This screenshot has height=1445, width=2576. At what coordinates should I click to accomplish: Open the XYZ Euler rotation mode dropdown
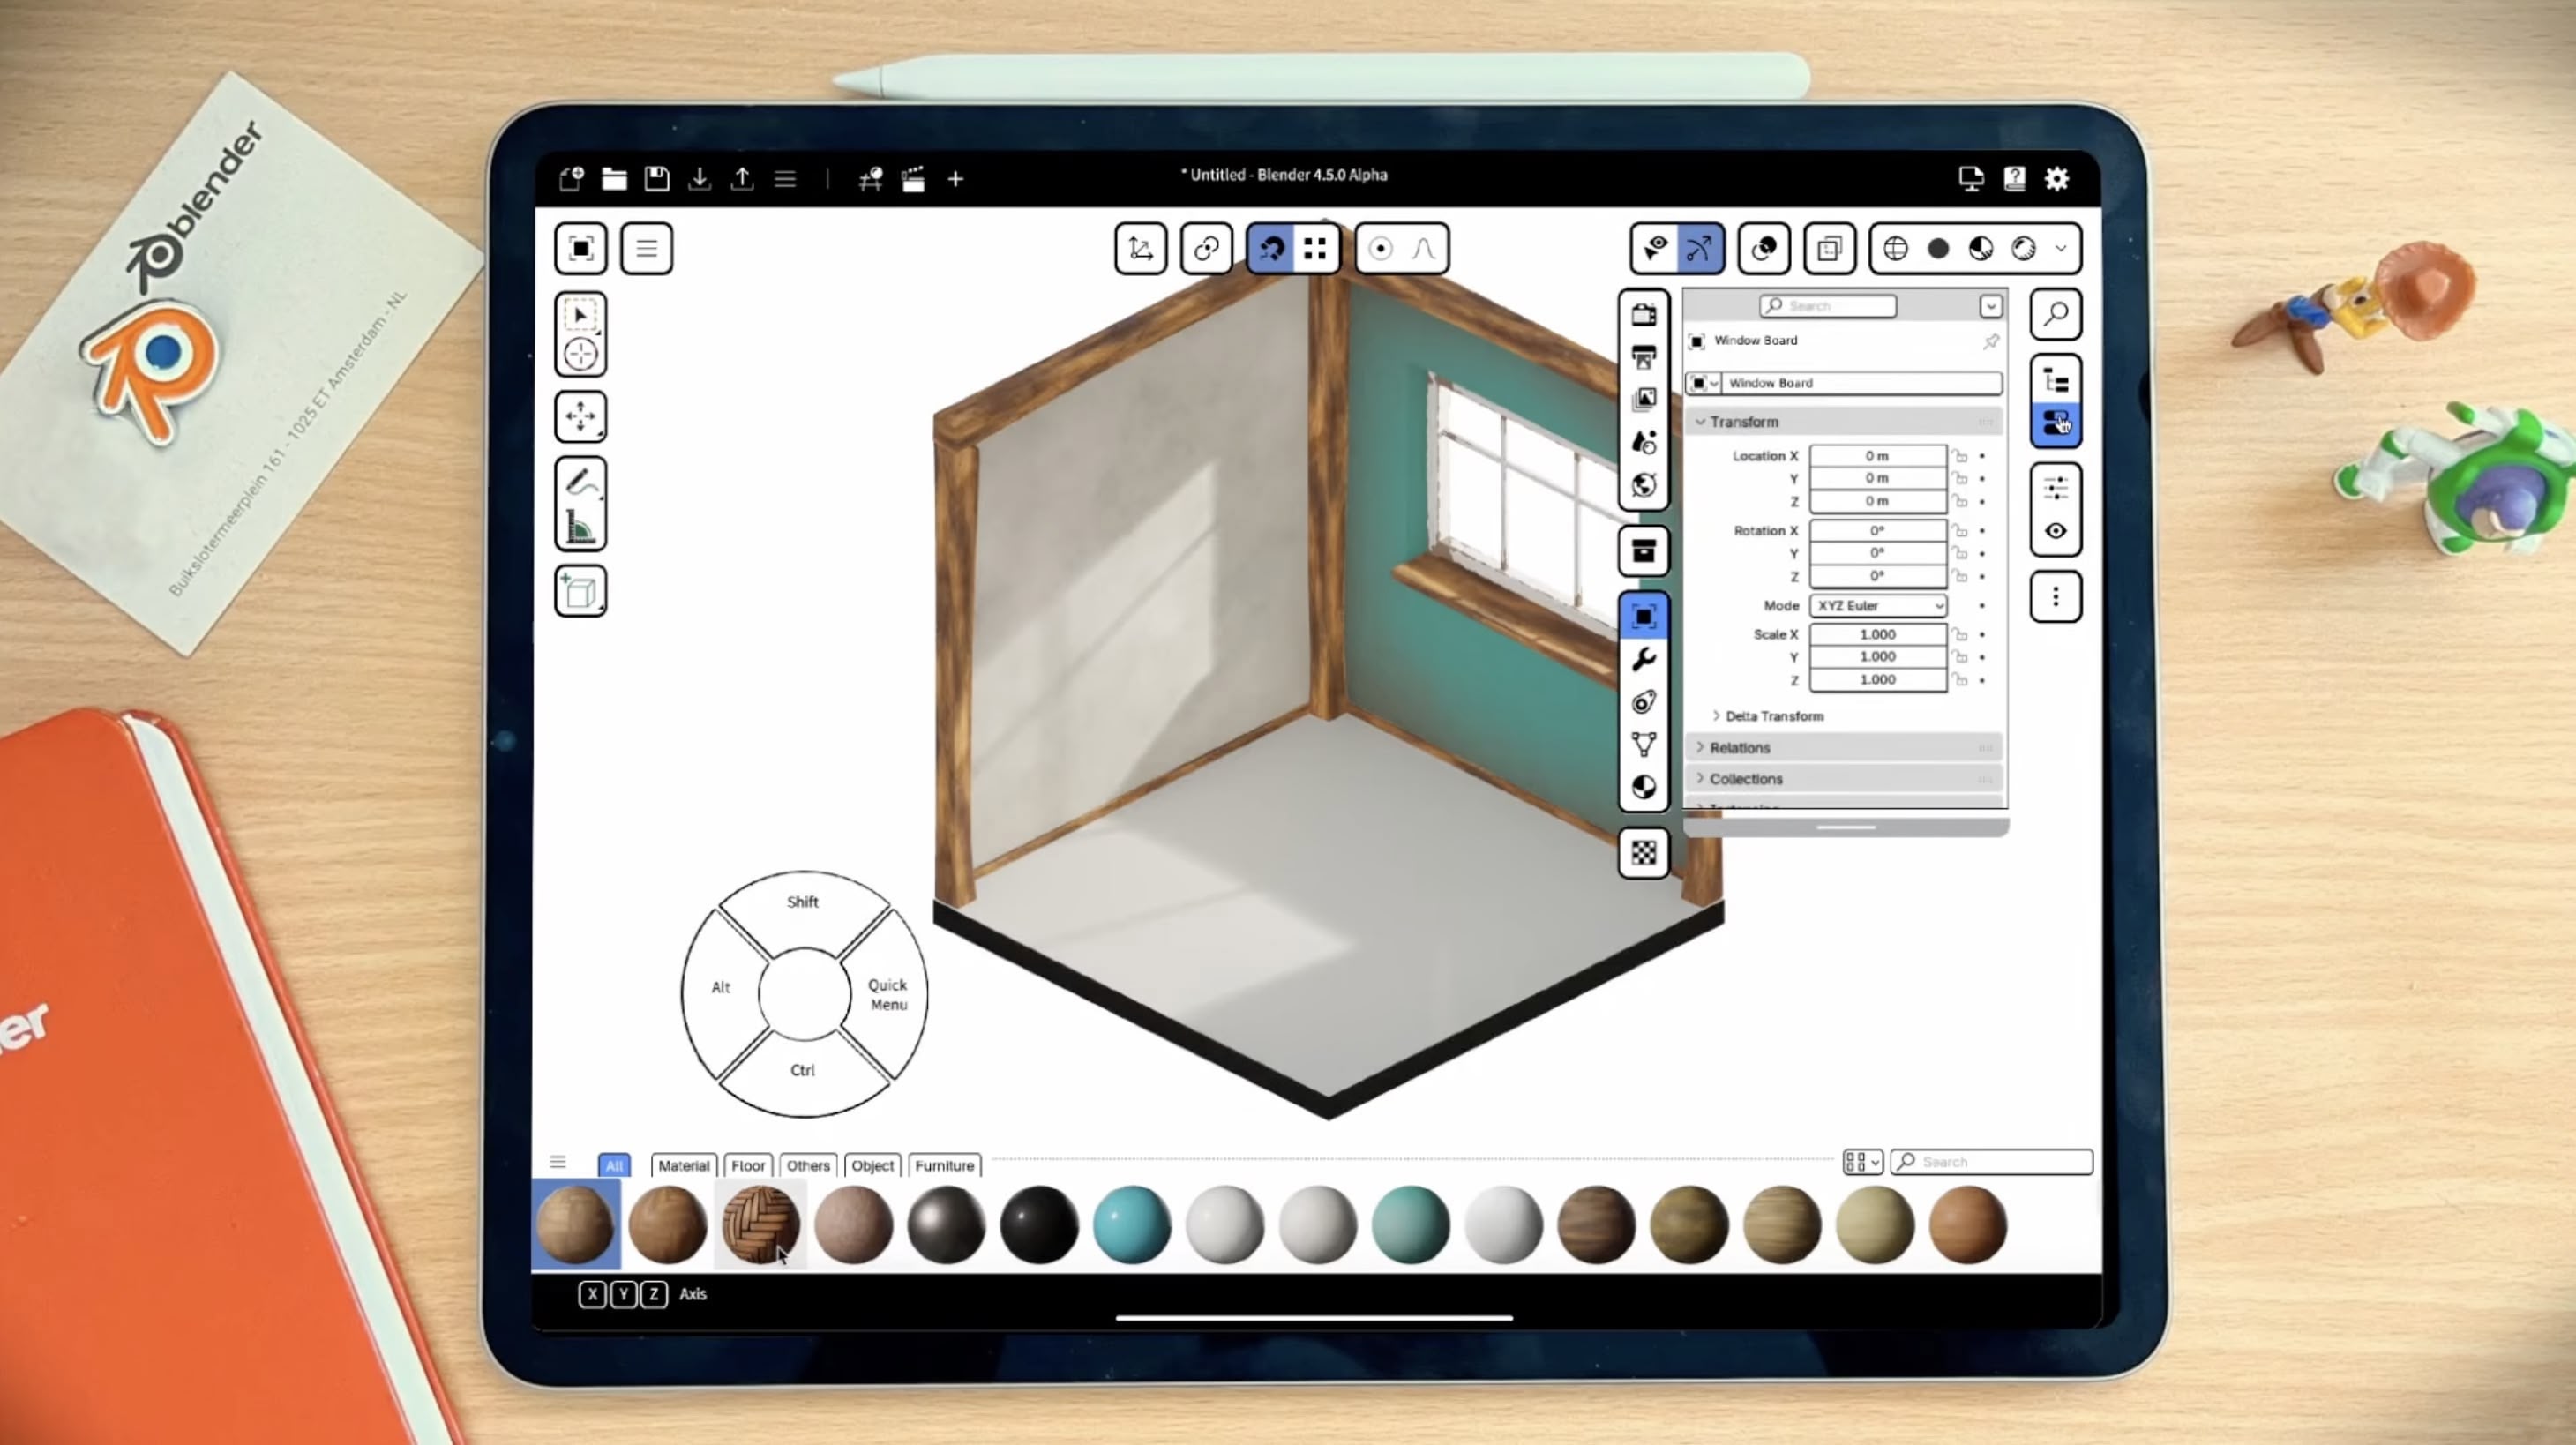(1877, 605)
